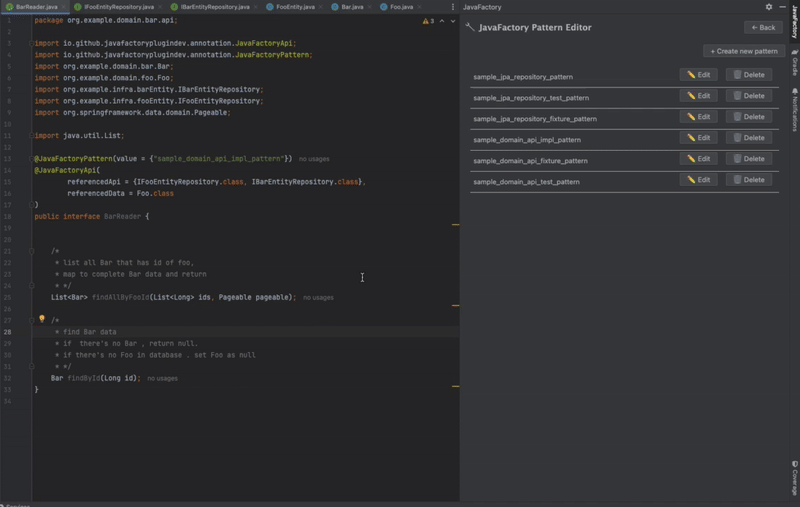Edit sample_jpa_repository_test_pattern

(x=698, y=96)
